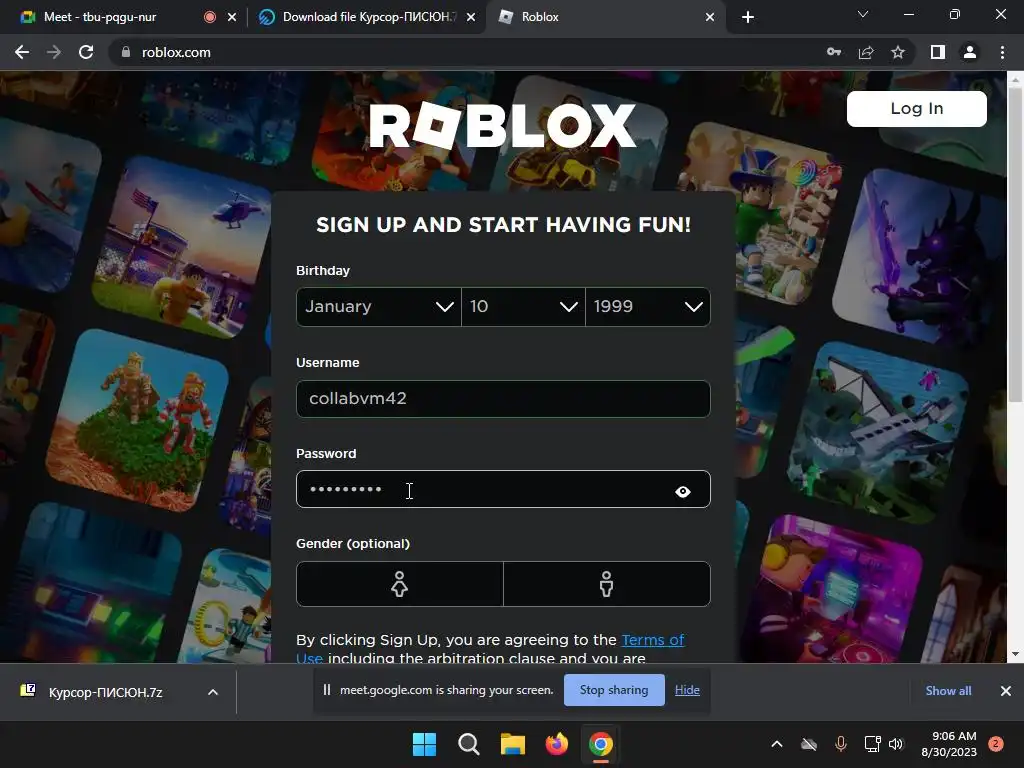Click the page scrollbar thumb
The image size is (1024, 768).
click(1015, 245)
